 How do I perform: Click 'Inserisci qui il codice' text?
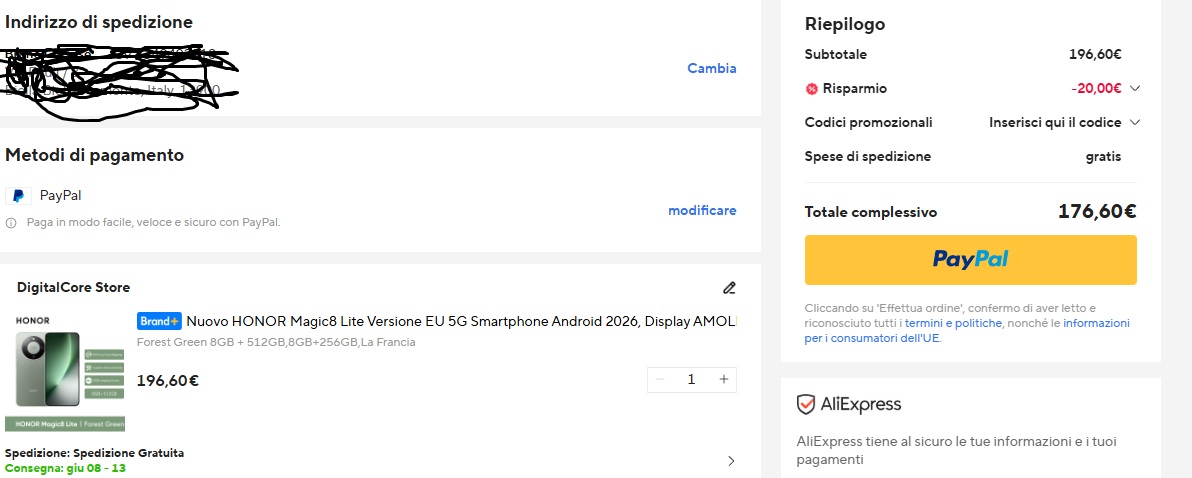click(x=1055, y=122)
